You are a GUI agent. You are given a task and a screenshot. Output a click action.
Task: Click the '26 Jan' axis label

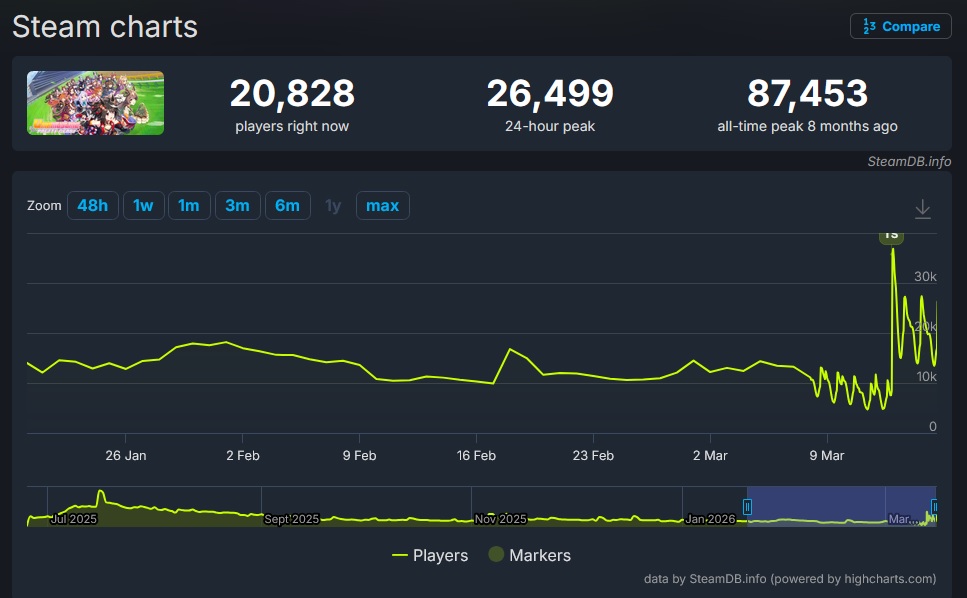tap(126, 456)
